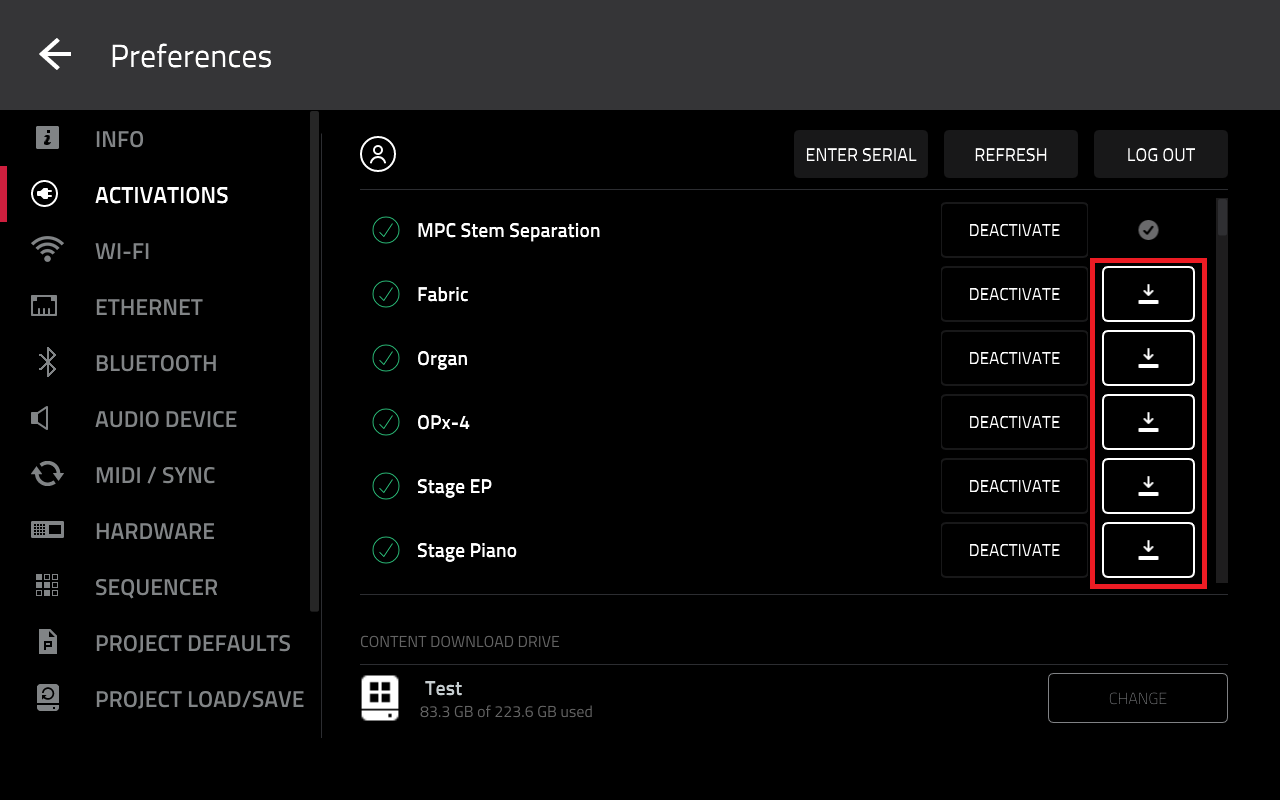Open HARDWARE preferences
This screenshot has height=800, width=1280.
[x=155, y=531]
